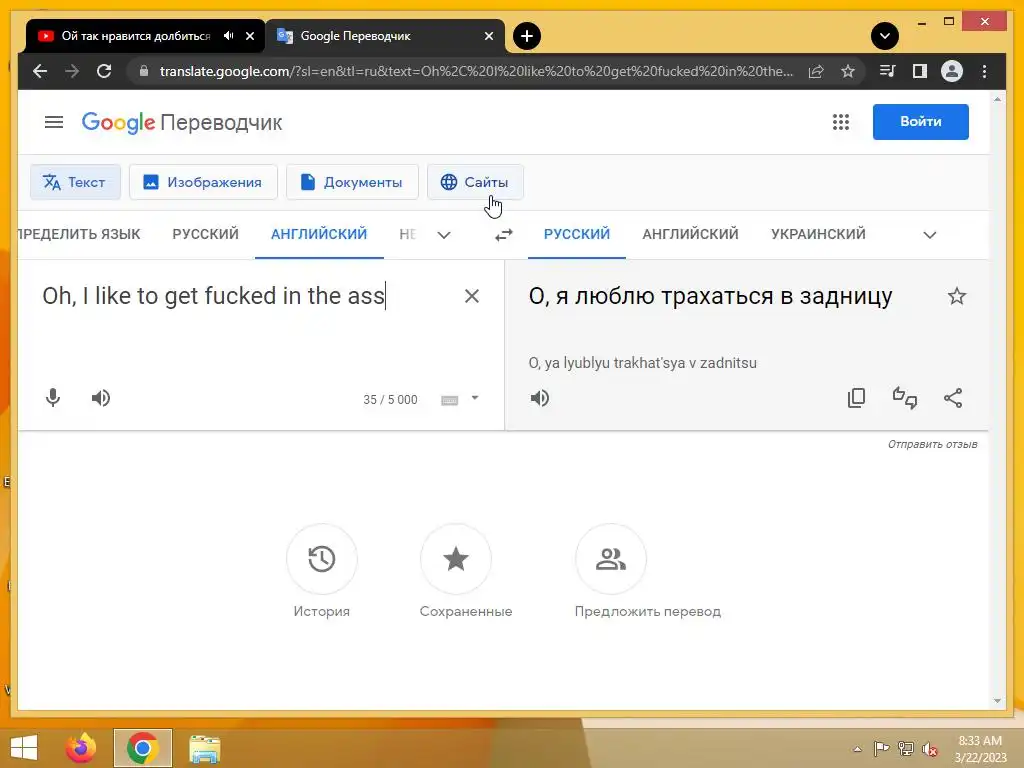Share this page from the address bar
The image size is (1024, 768).
pos(816,71)
